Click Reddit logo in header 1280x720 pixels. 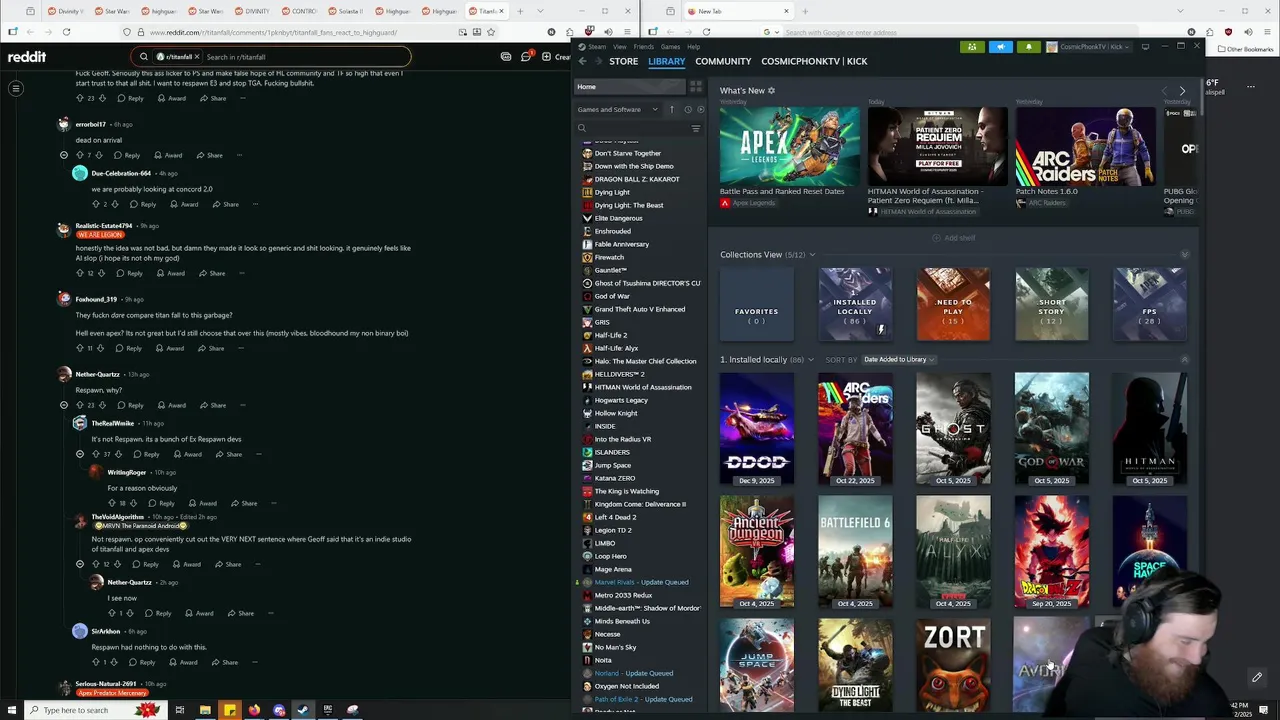[x=27, y=57]
